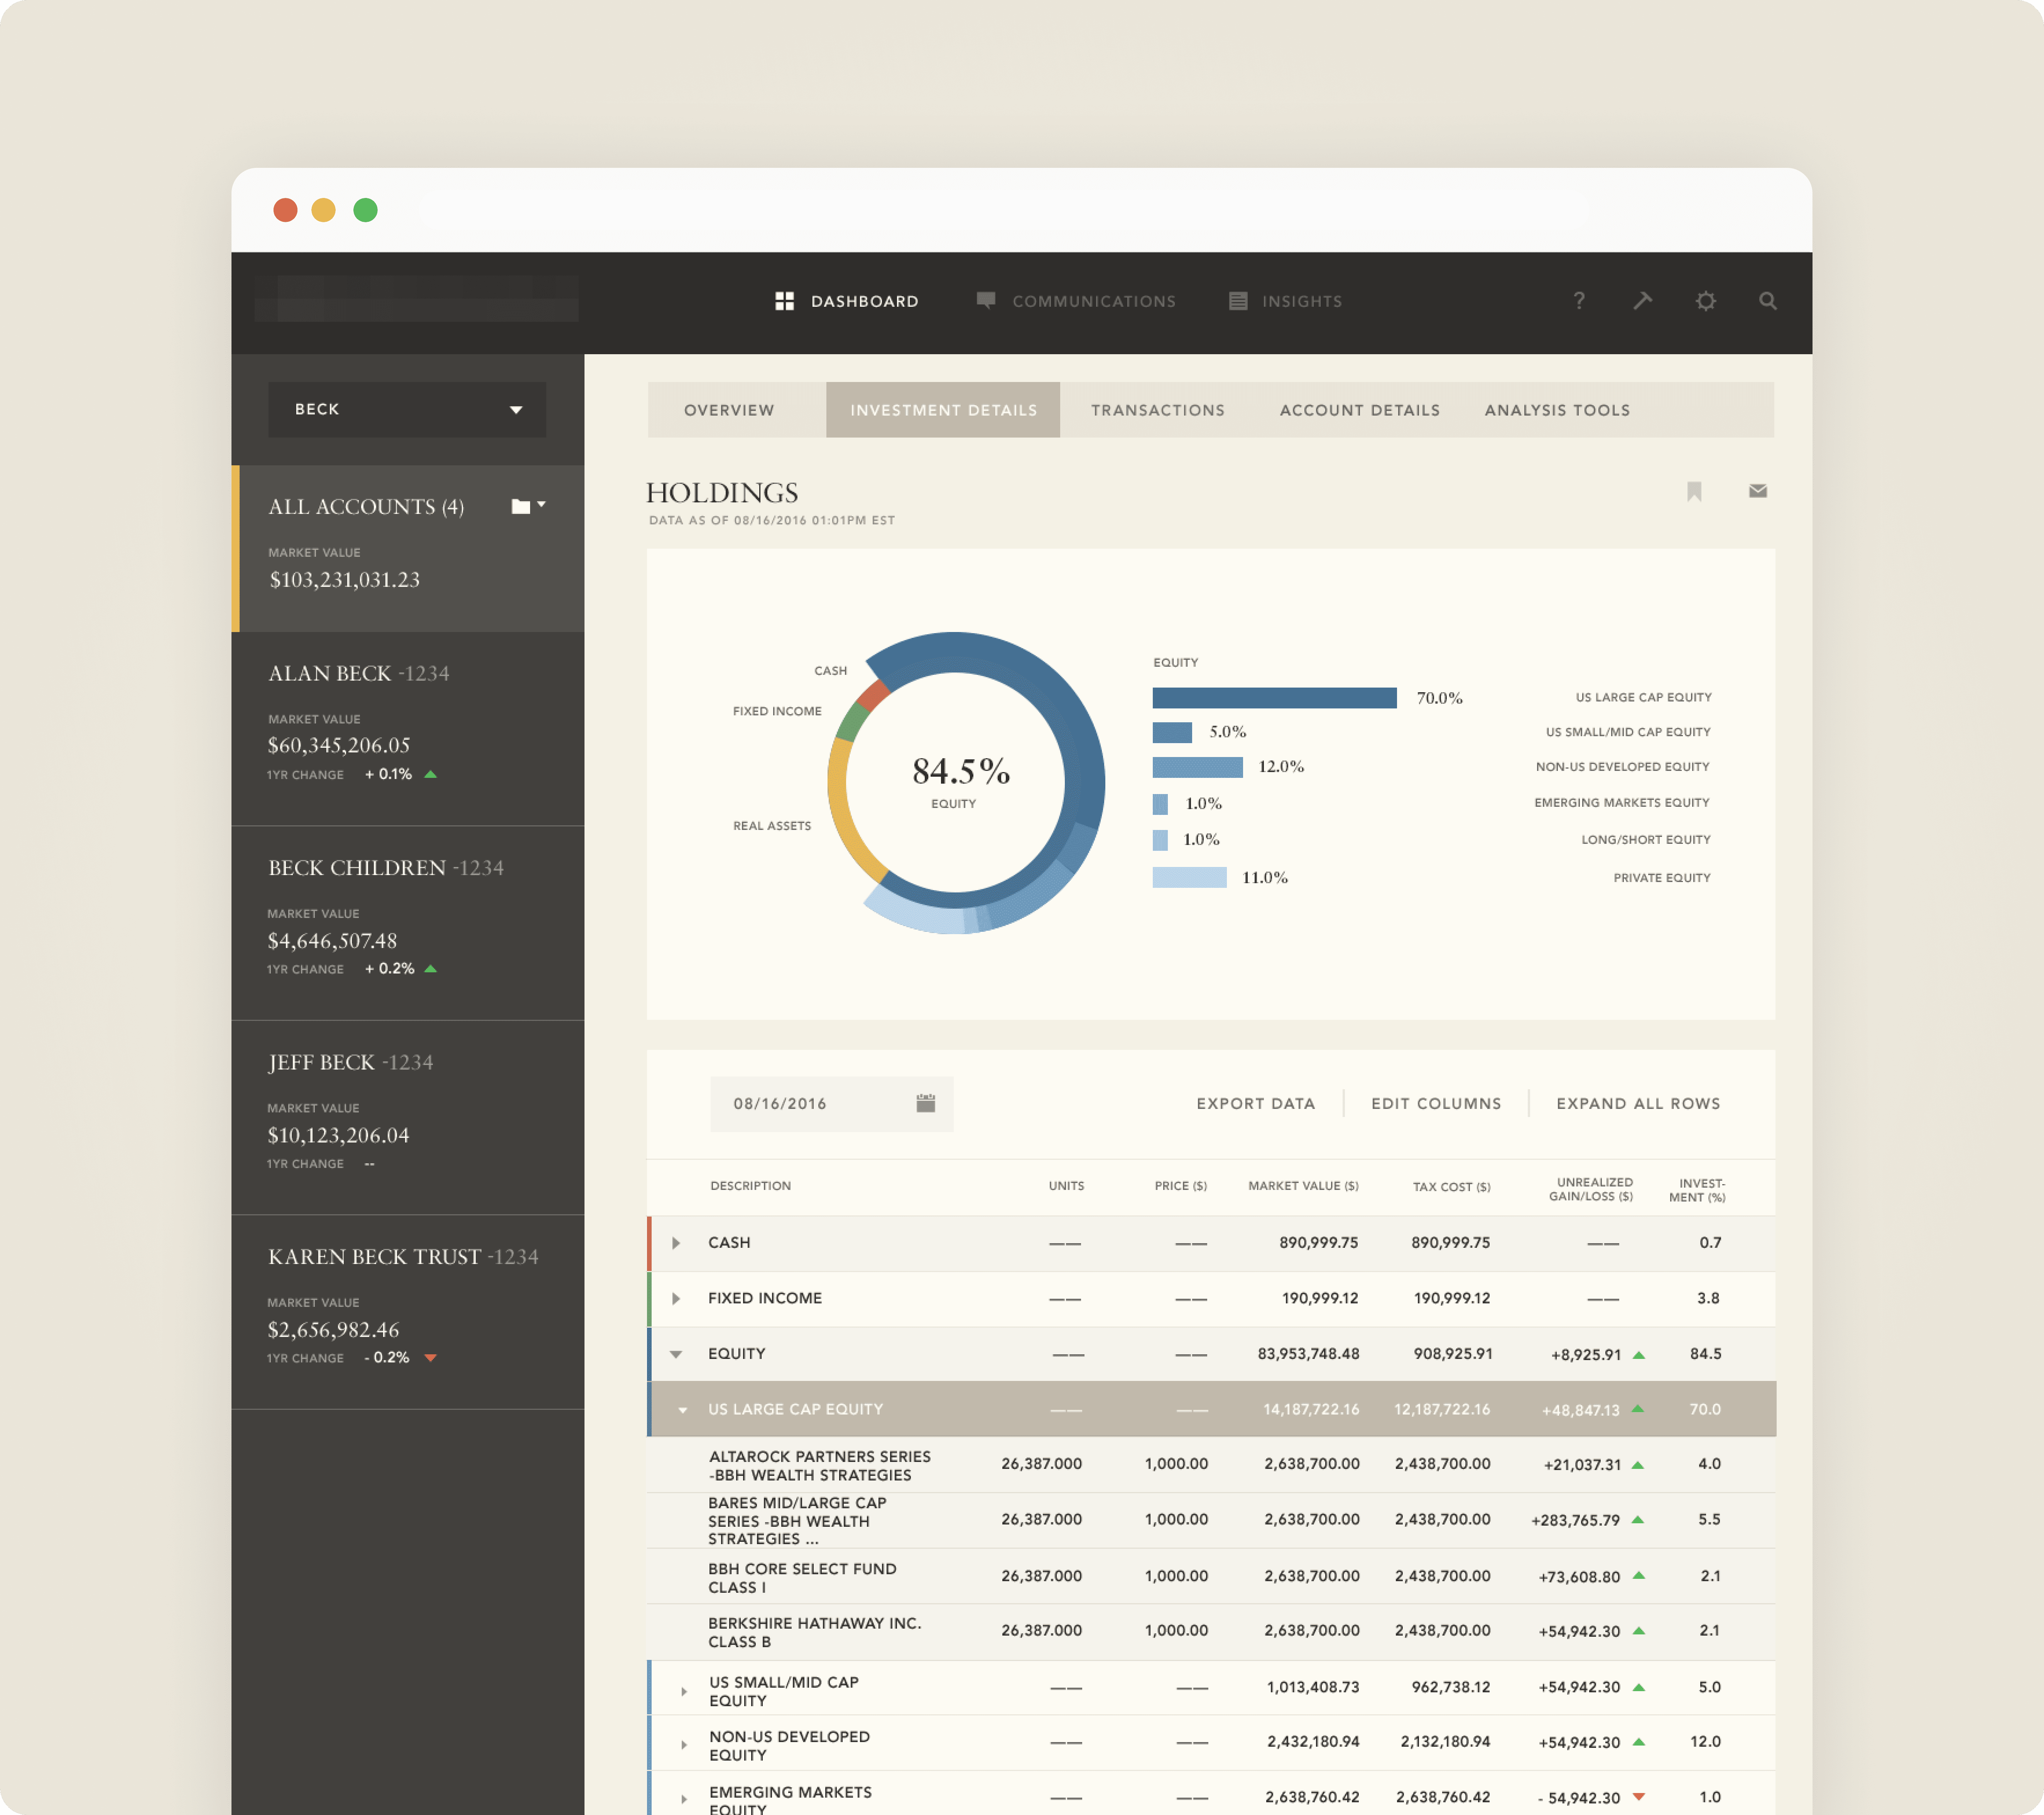The image size is (2044, 1815).
Task: Expand the Emerging Markets Equity row
Action: click(684, 1800)
